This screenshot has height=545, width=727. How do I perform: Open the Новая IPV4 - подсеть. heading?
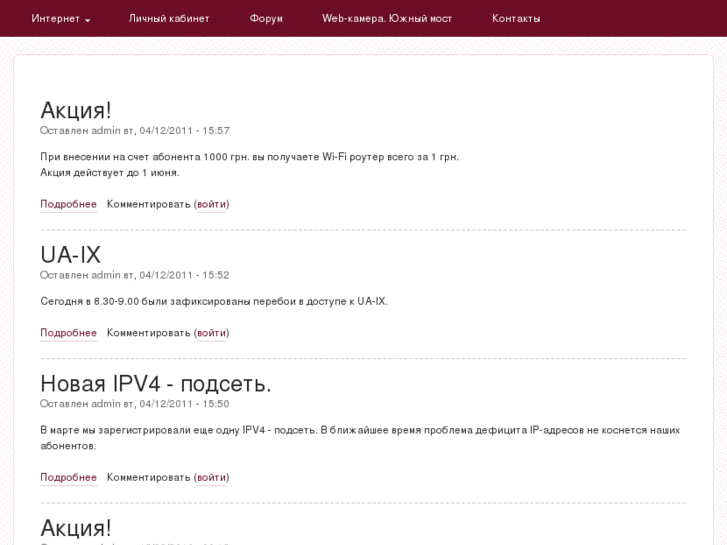156,384
